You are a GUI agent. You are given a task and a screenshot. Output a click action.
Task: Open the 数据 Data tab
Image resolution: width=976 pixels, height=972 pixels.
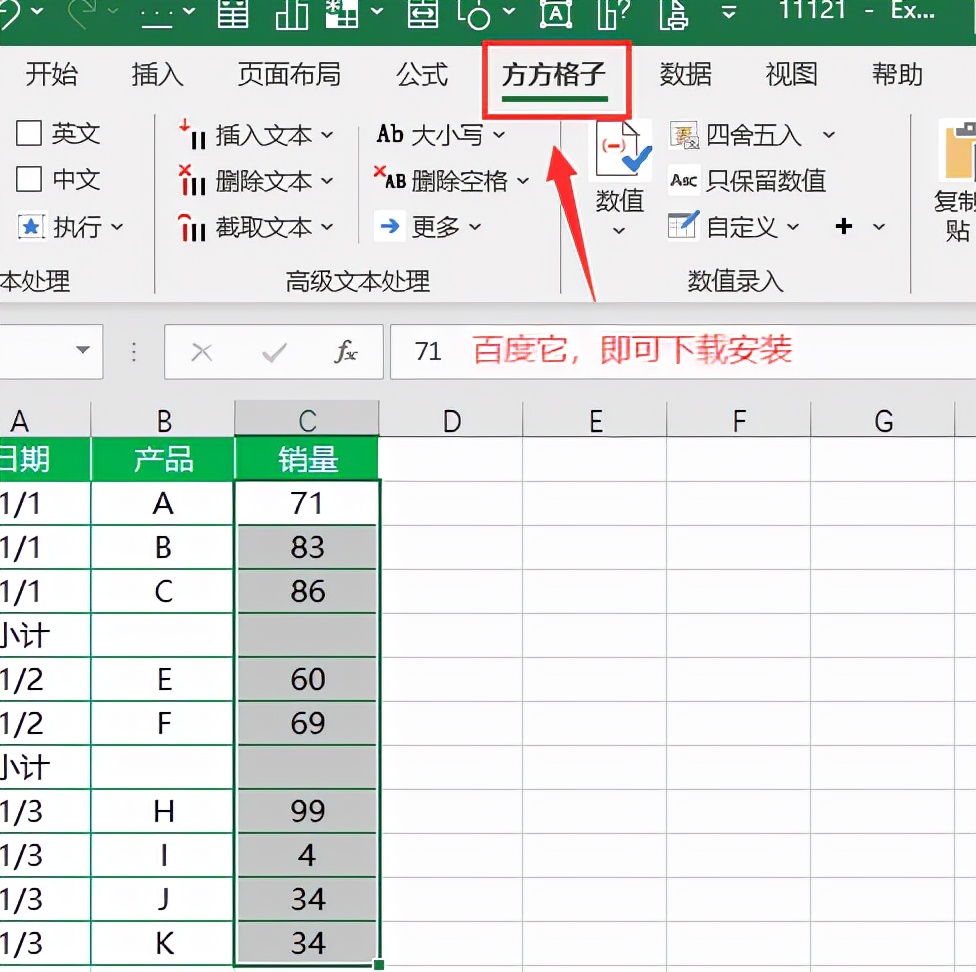point(687,75)
